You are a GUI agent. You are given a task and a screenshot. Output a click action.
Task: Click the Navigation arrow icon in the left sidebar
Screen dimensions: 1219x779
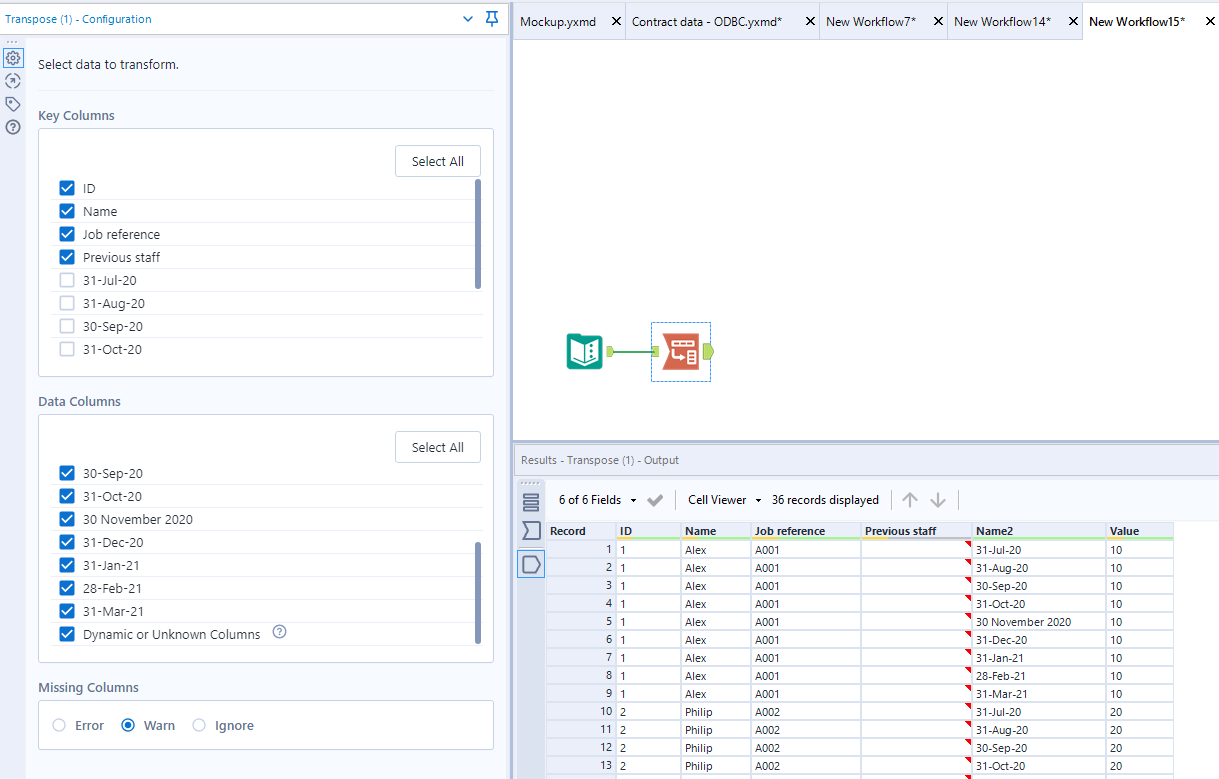pyautogui.click(x=13, y=81)
